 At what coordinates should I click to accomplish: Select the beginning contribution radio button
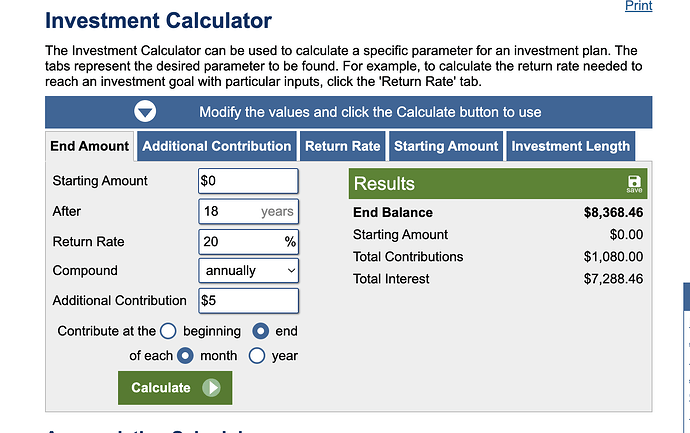pos(168,331)
